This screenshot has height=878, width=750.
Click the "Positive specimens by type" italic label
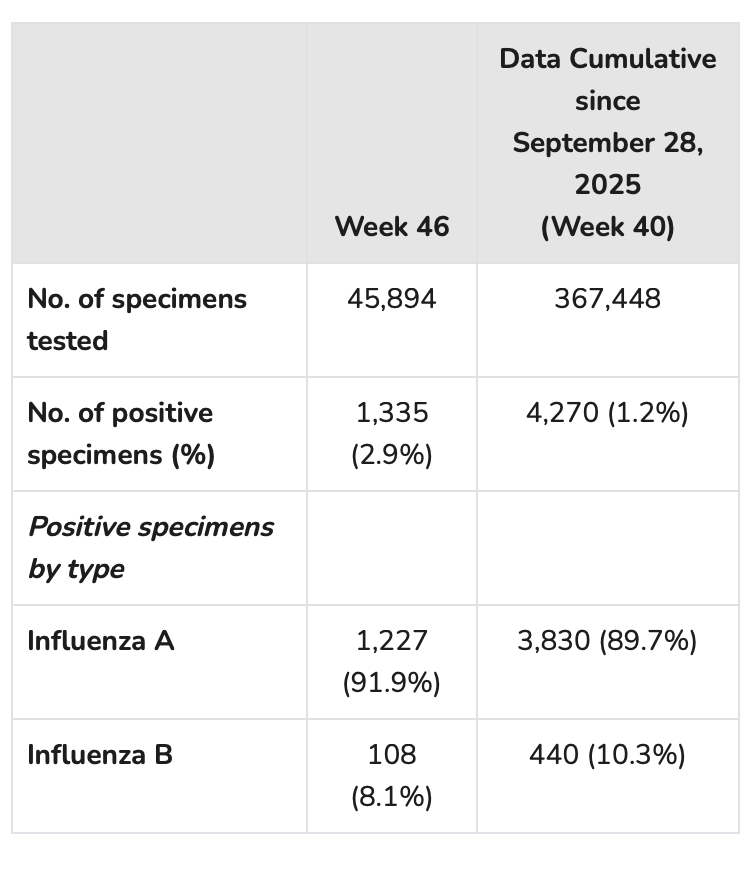coord(150,547)
